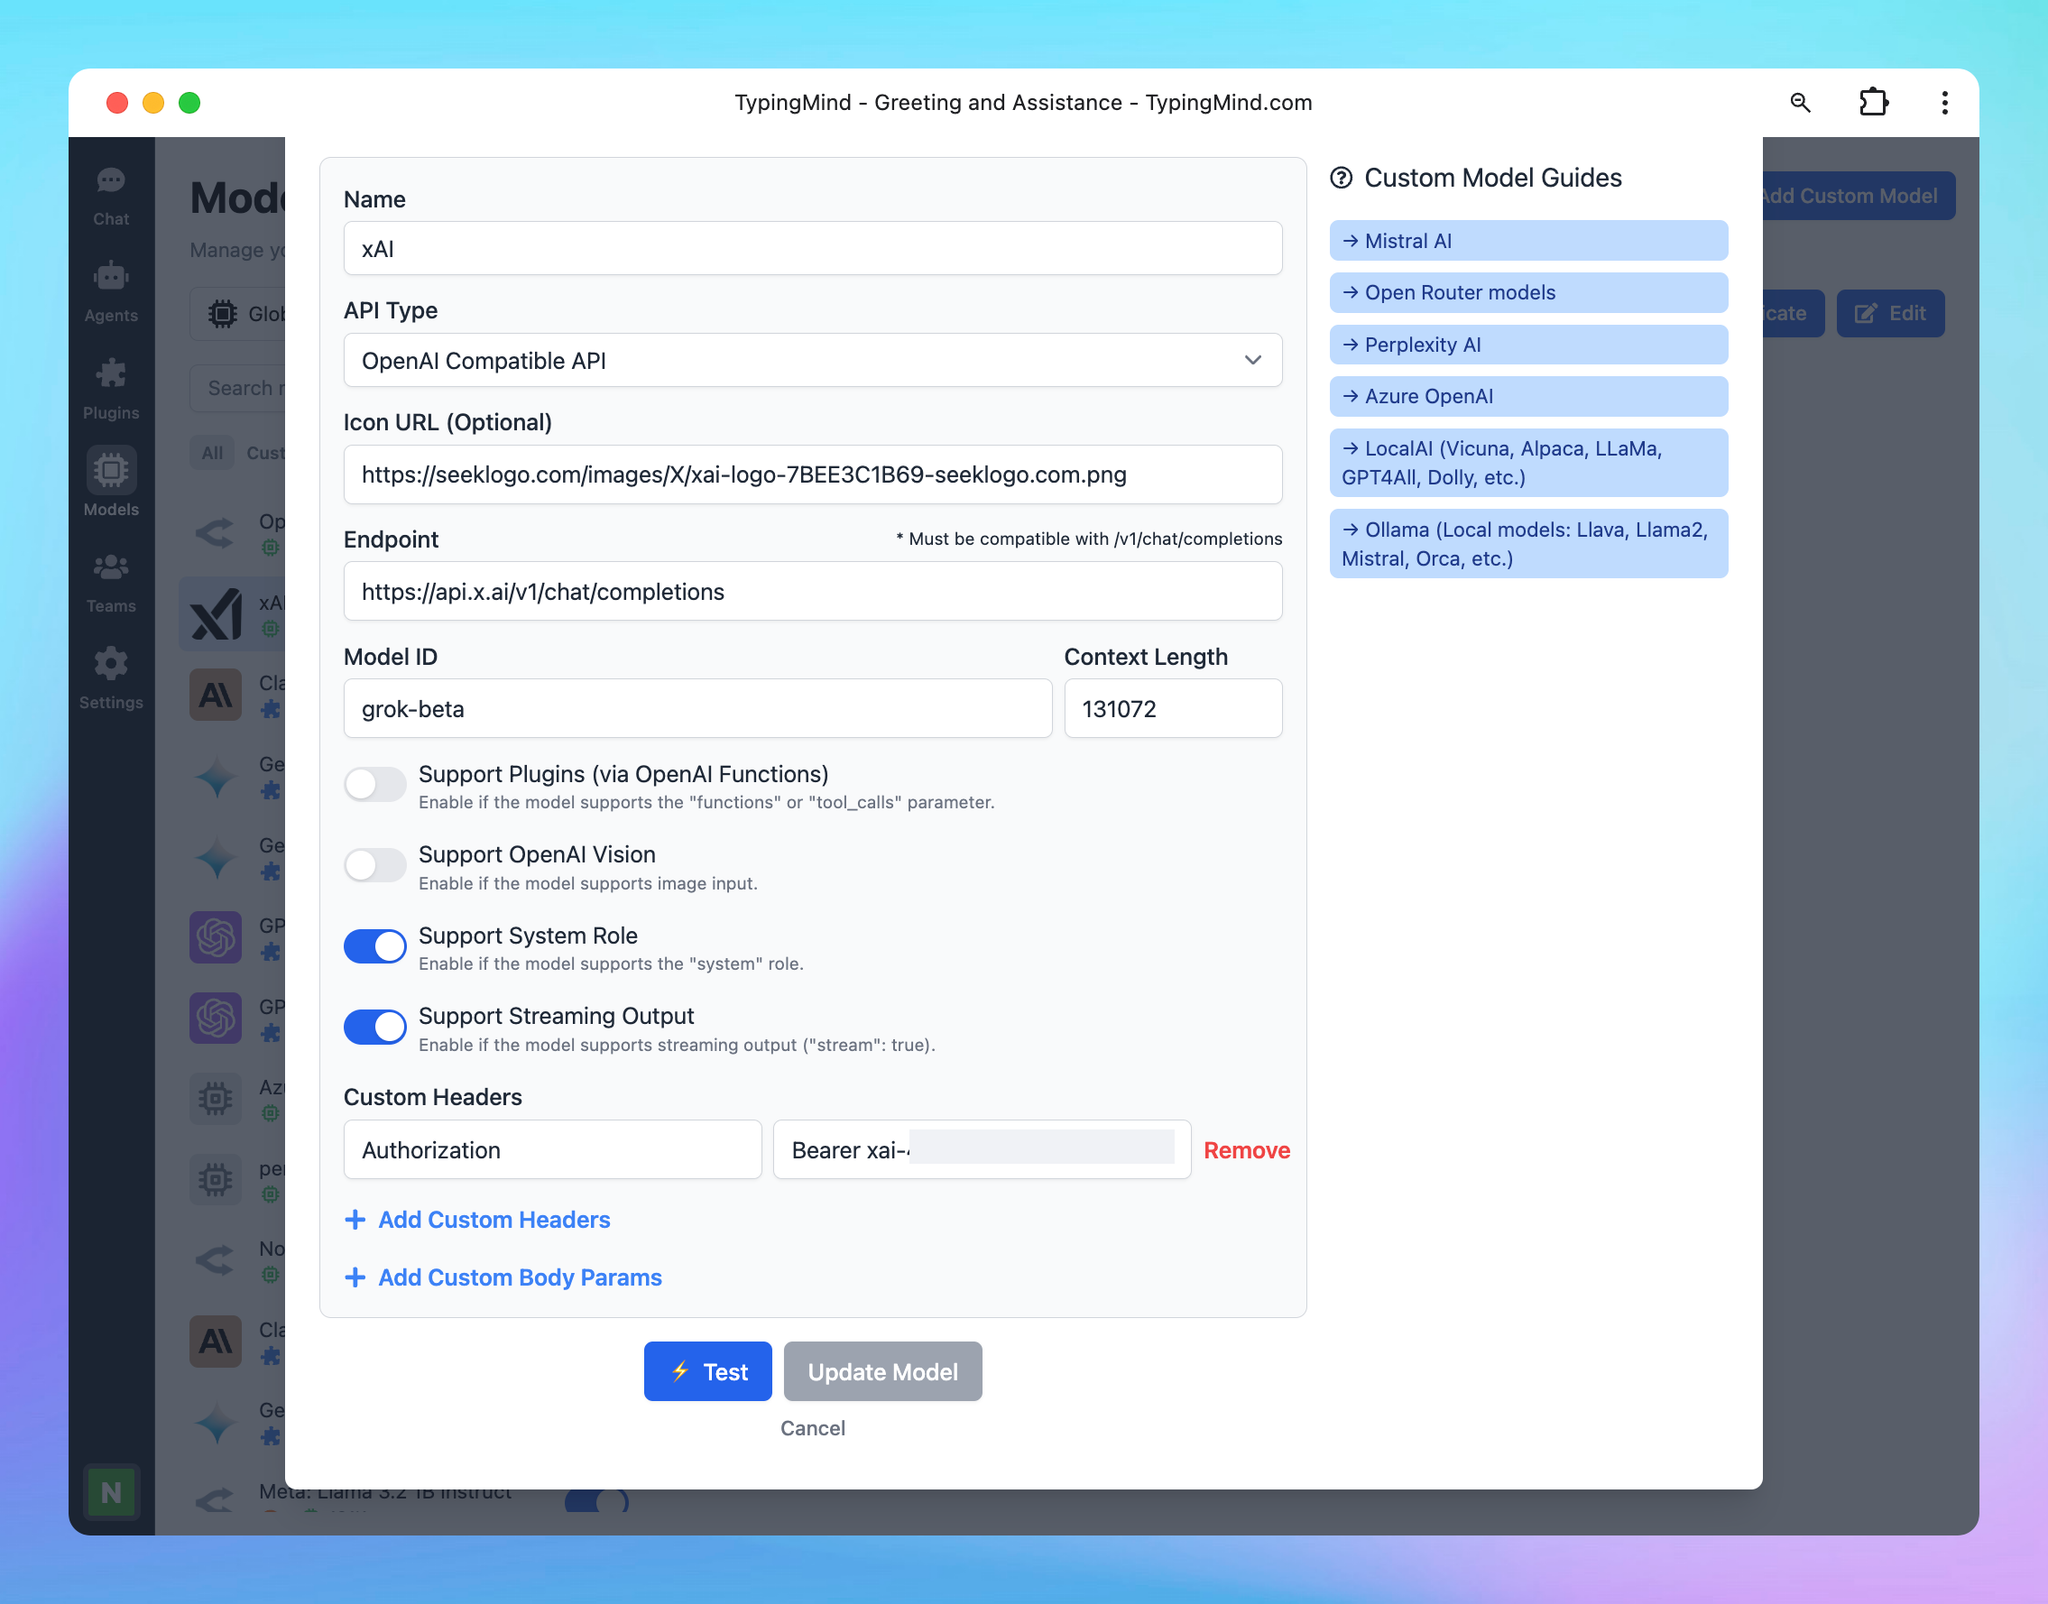Viewport: 2048px width, 1604px height.
Task: Click the green N user avatar
Action: 111,1492
